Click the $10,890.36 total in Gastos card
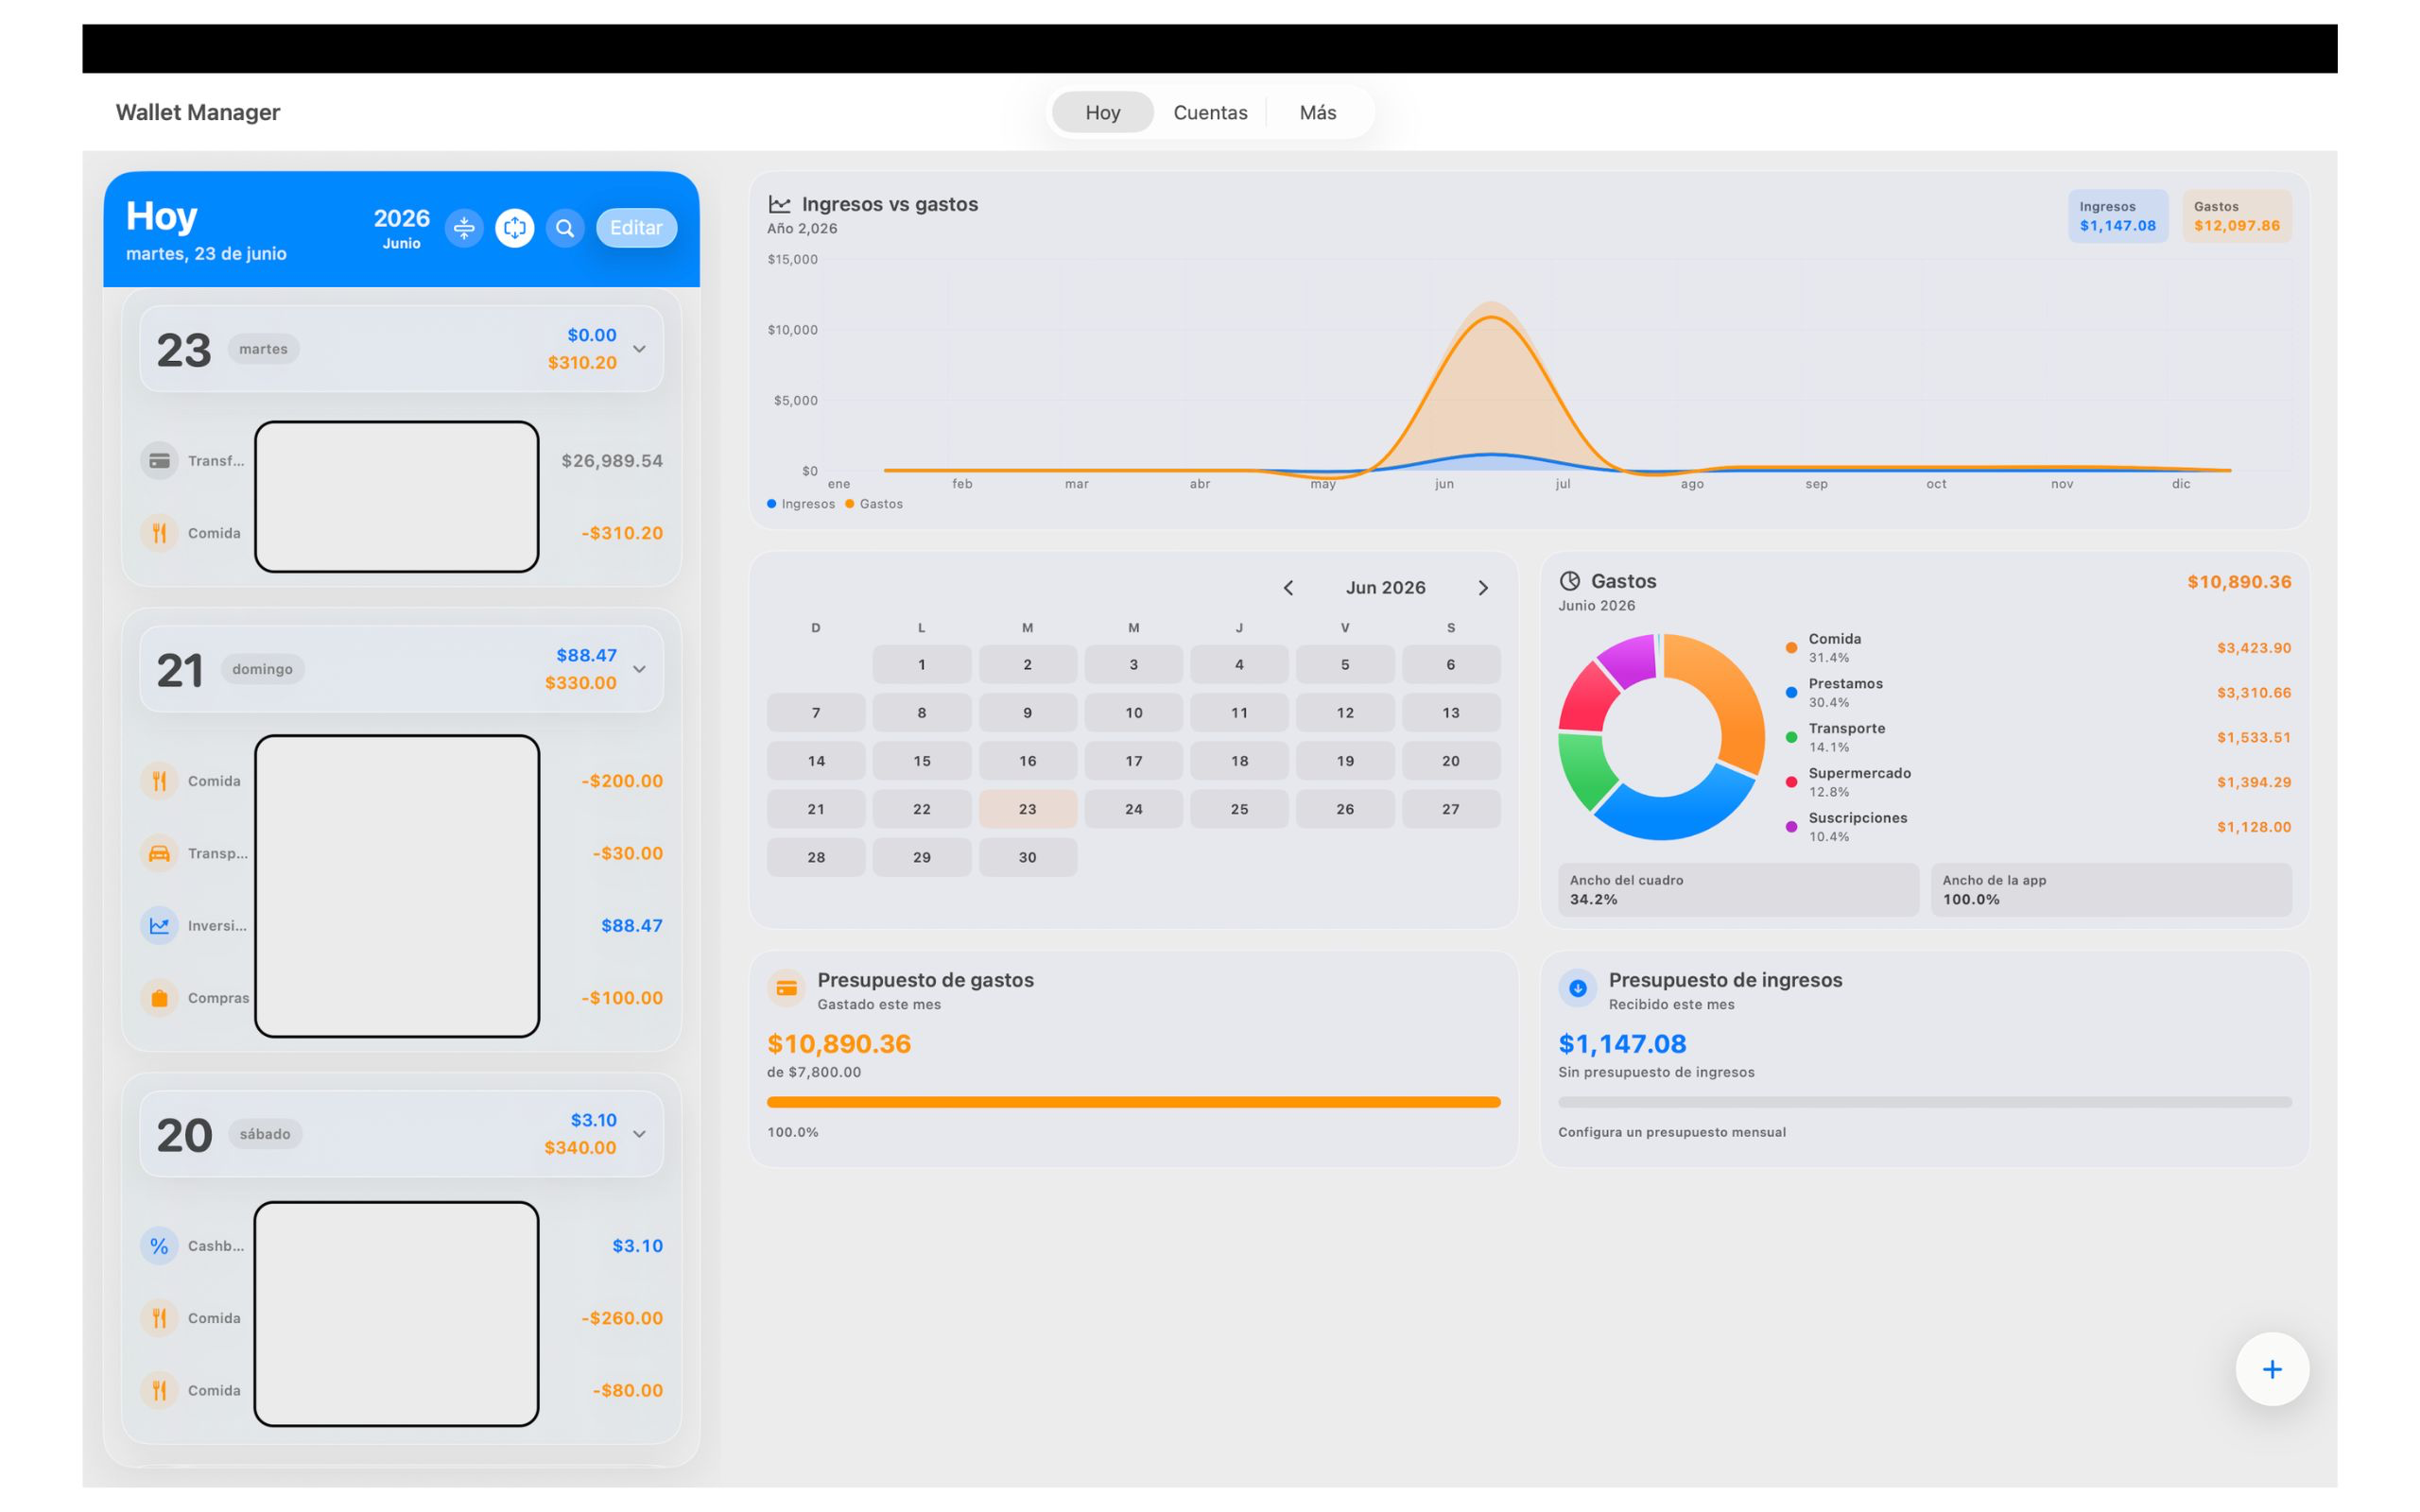Viewport: 2420px width, 1512px height. (x=2238, y=582)
